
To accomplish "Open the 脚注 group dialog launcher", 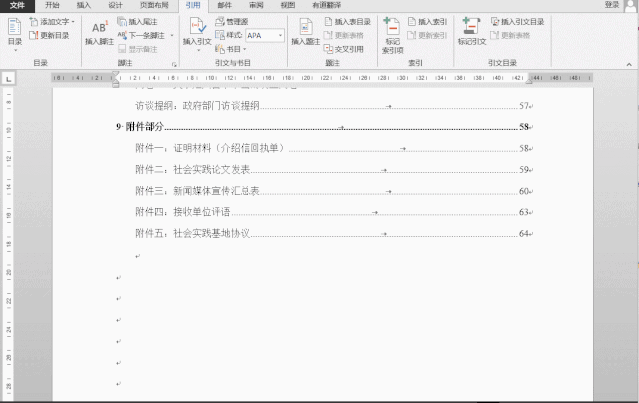I will point(174,63).
